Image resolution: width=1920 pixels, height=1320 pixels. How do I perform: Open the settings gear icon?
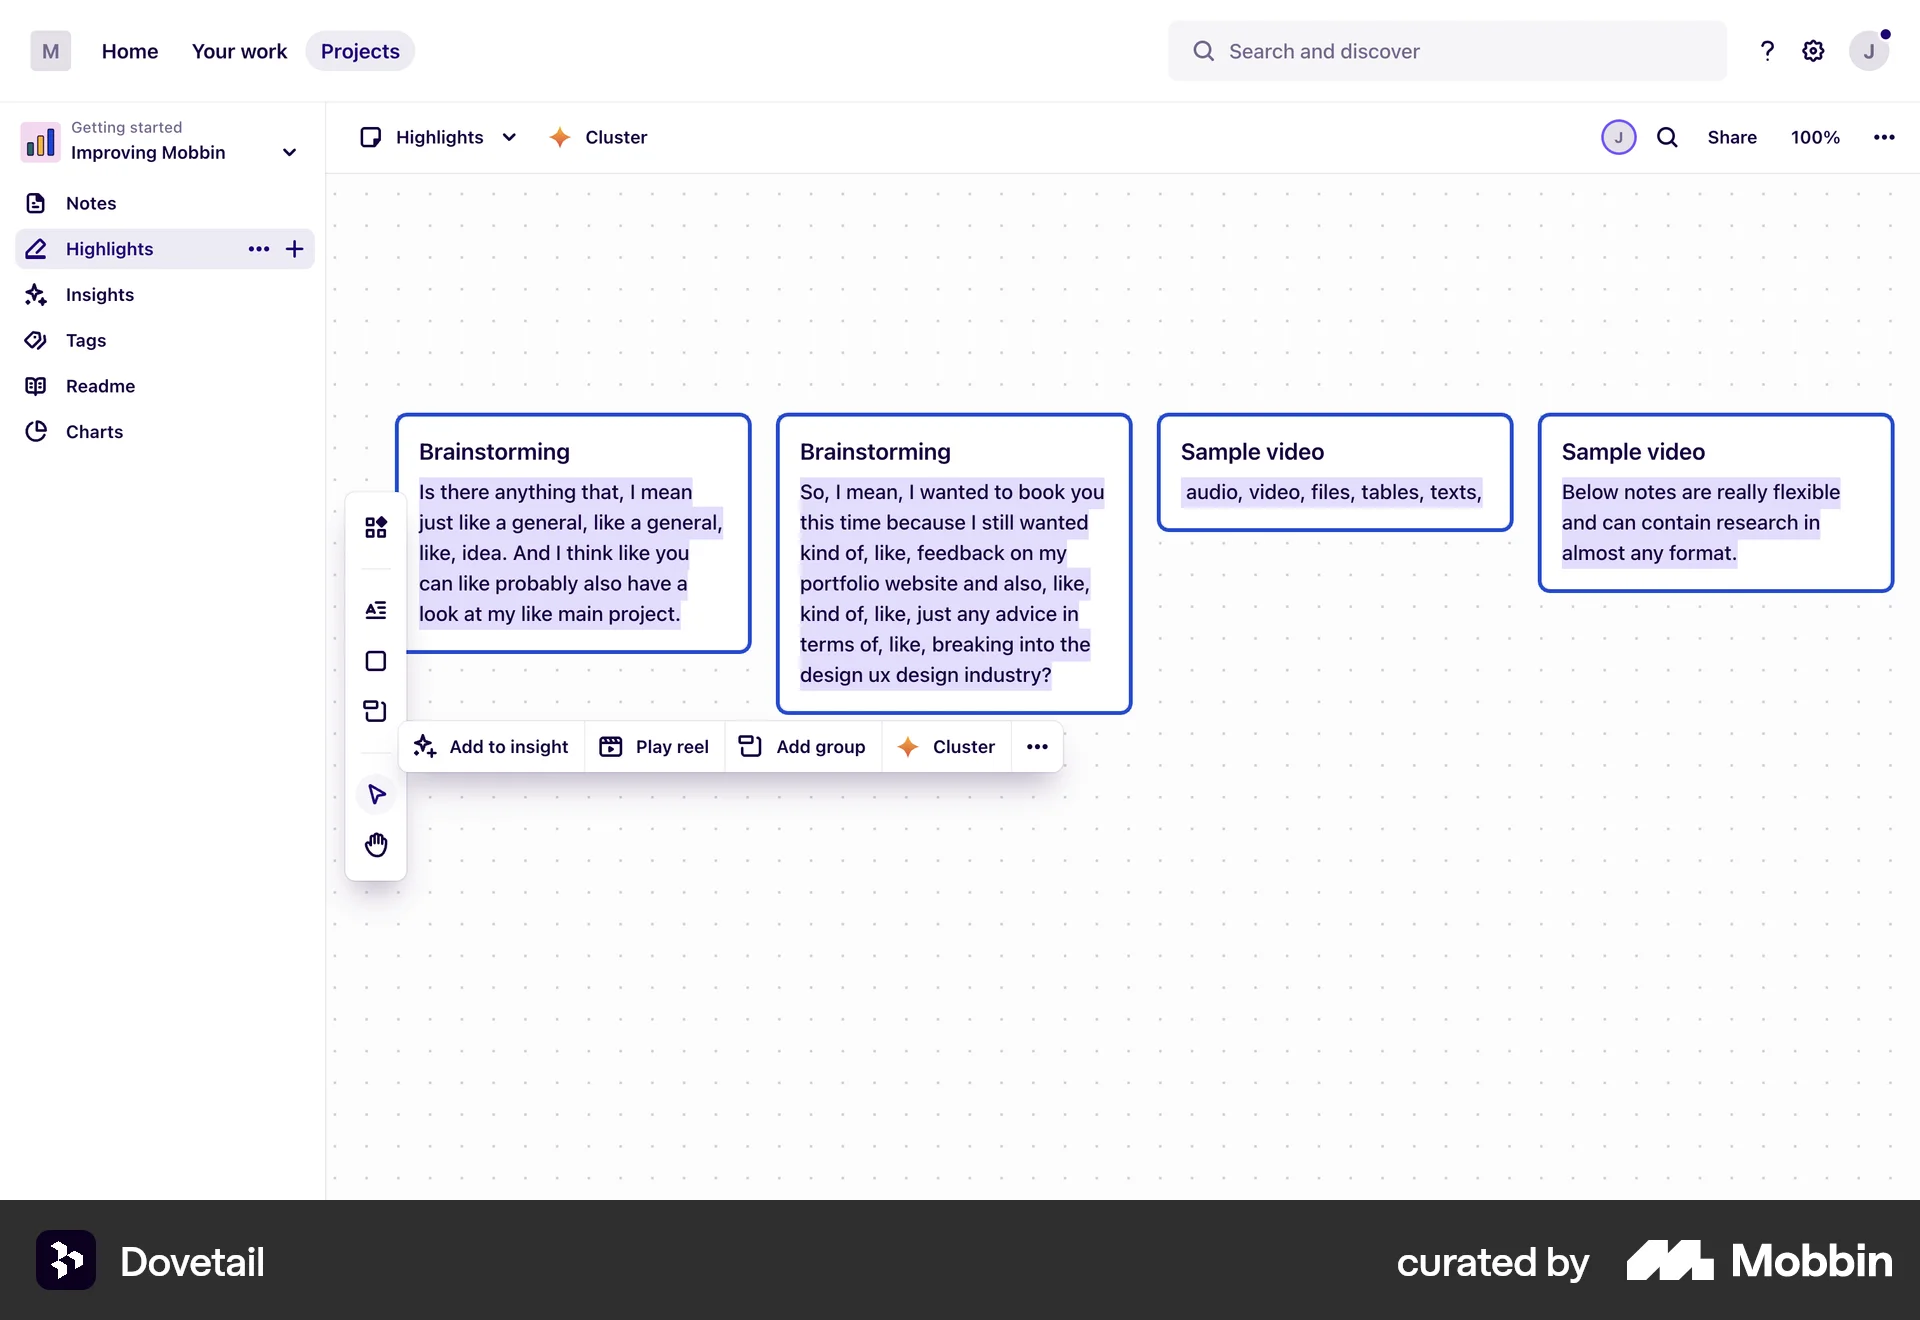pos(1813,51)
